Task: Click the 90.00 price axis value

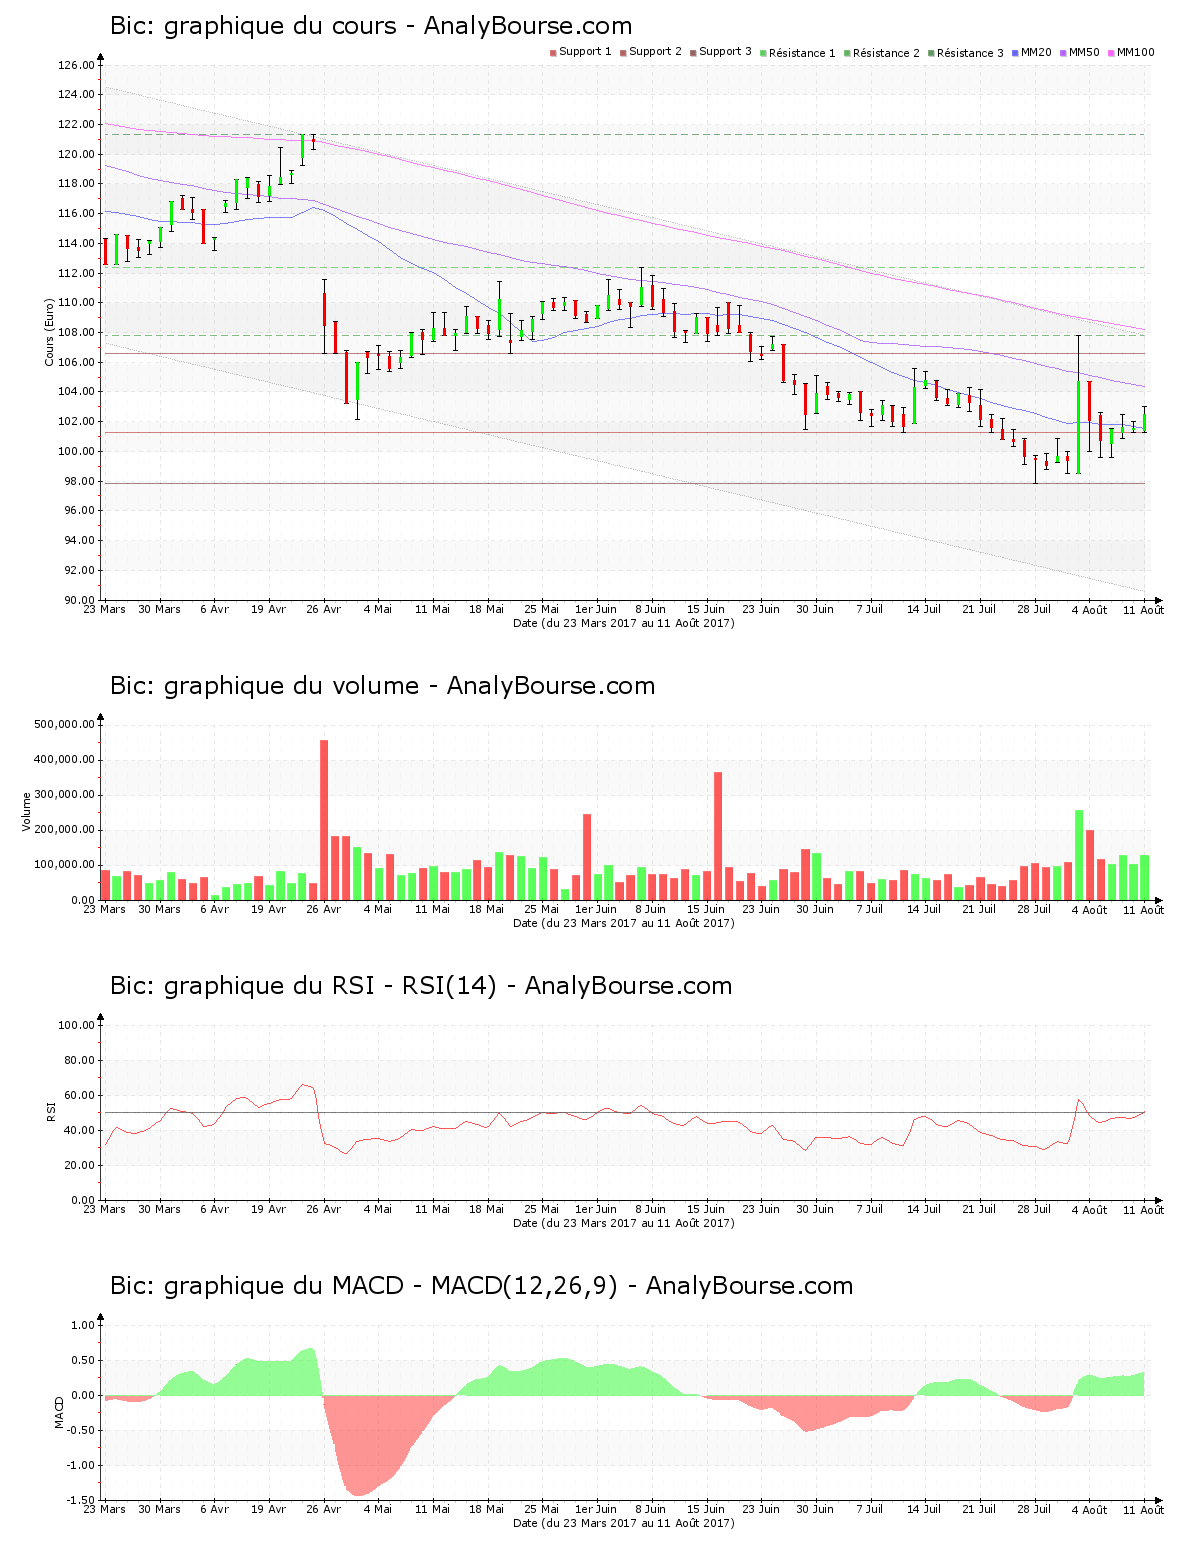Action: 79,600
